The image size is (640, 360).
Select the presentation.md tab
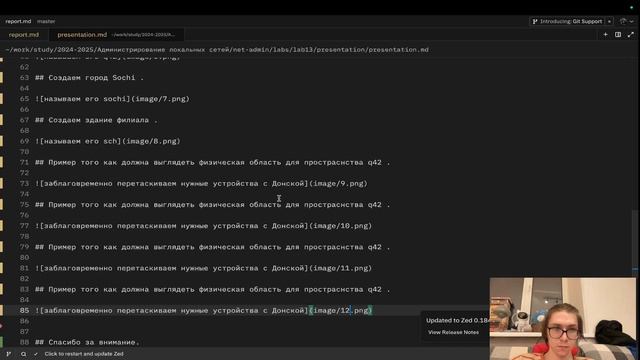(x=82, y=35)
